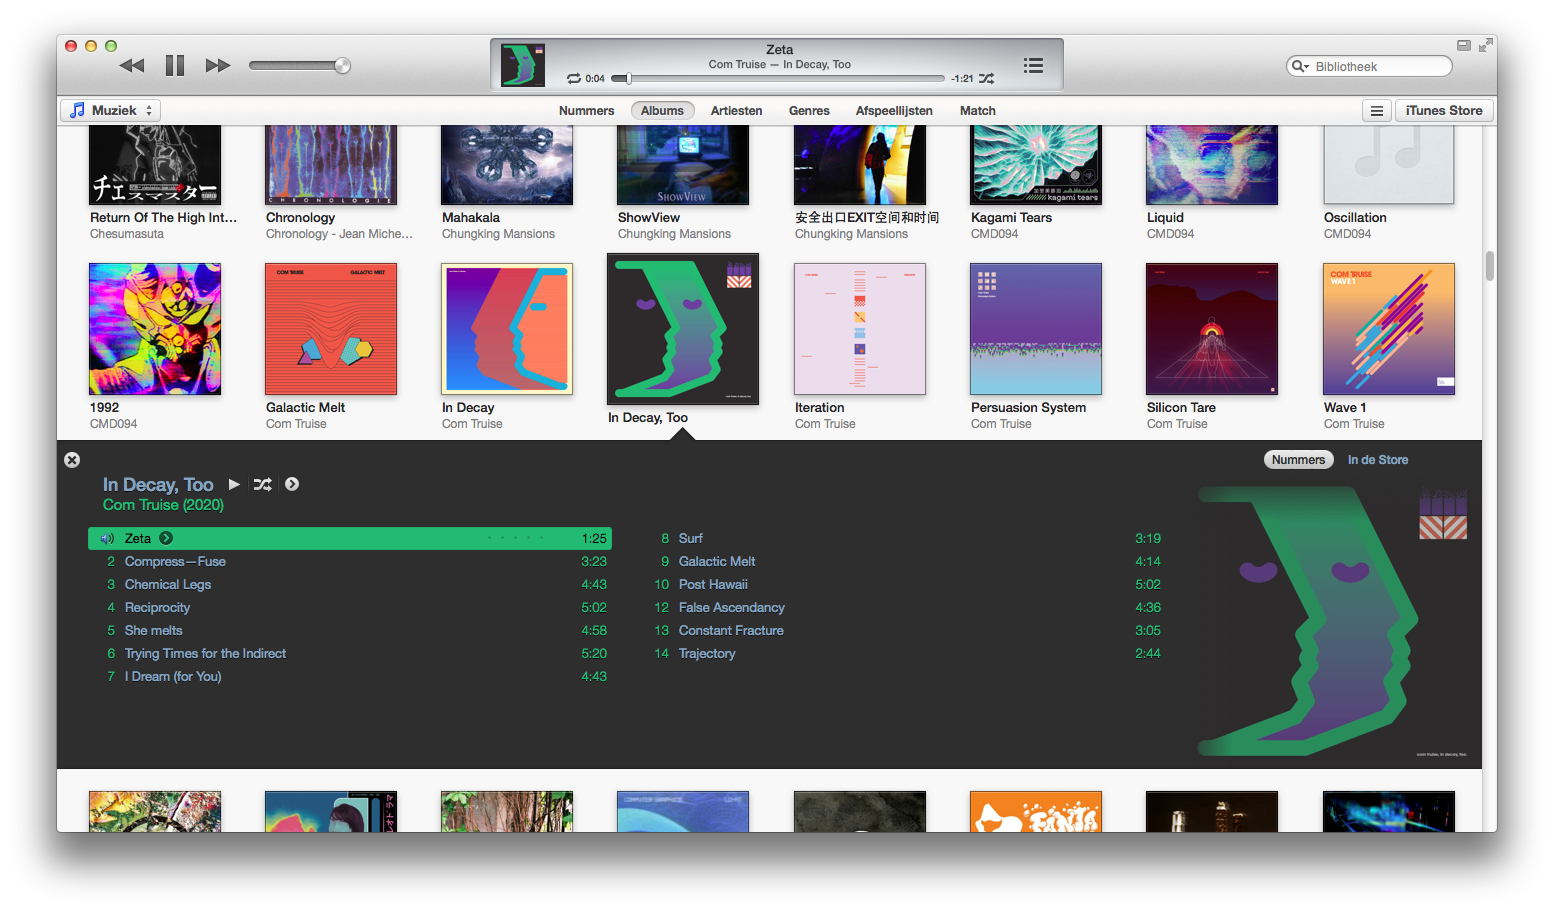Select the Albums tab
This screenshot has height=911, width=1554.
pos(662,111)
